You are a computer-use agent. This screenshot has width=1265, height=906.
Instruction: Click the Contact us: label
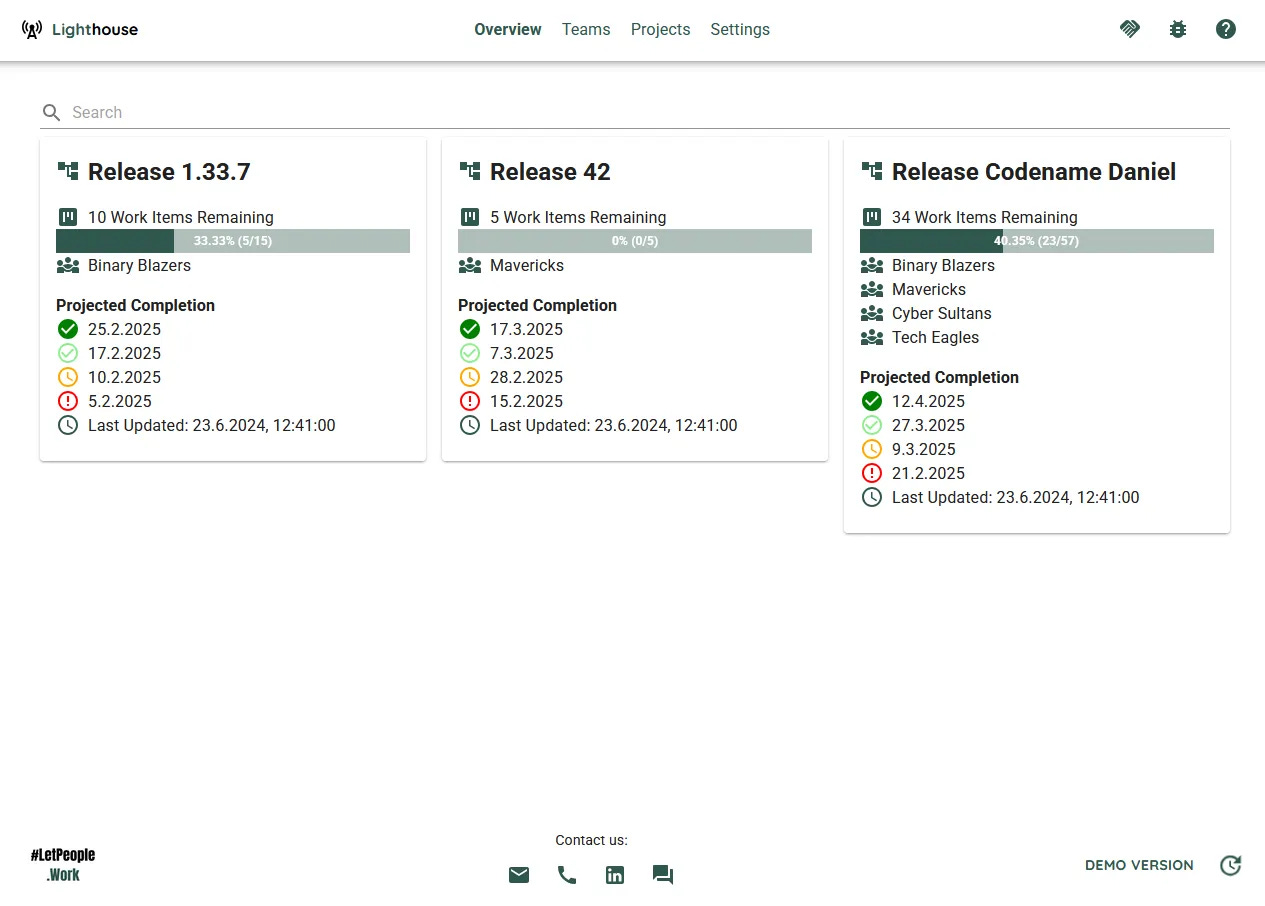(592, 840)
